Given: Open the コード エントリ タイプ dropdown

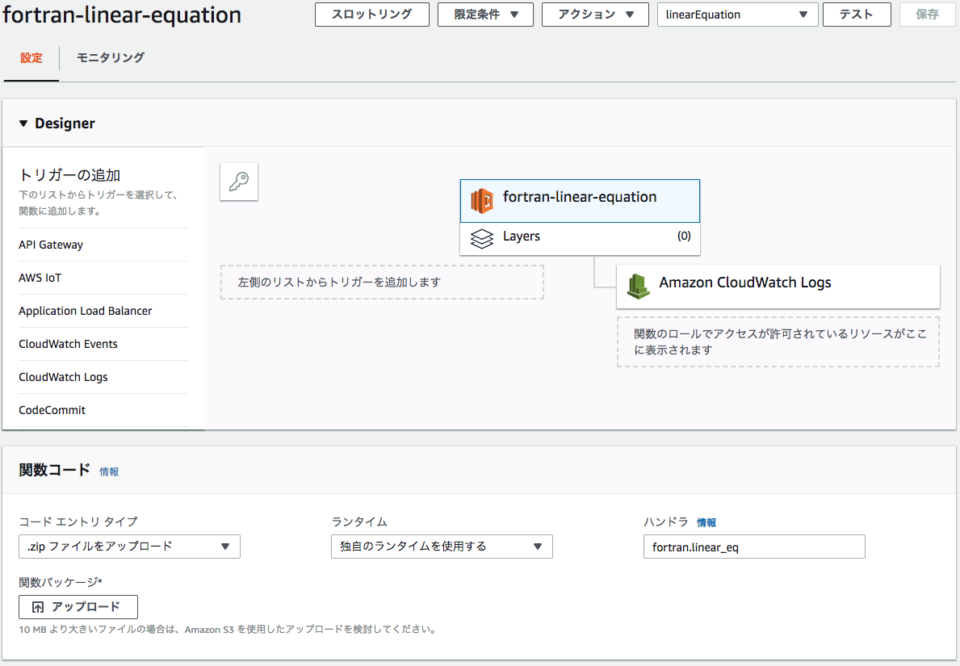Looking at the screenshot, I should (129, 546).
